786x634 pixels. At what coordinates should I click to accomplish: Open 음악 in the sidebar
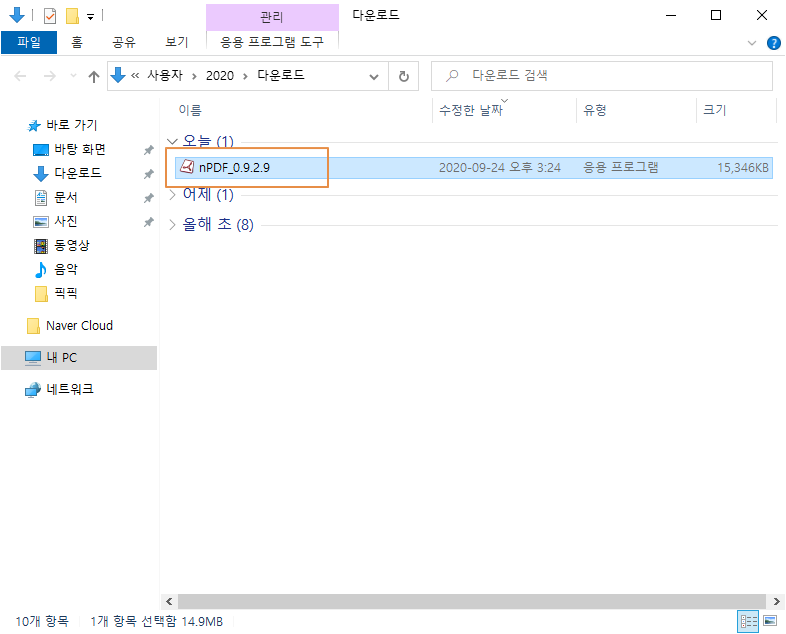(56, 270)
